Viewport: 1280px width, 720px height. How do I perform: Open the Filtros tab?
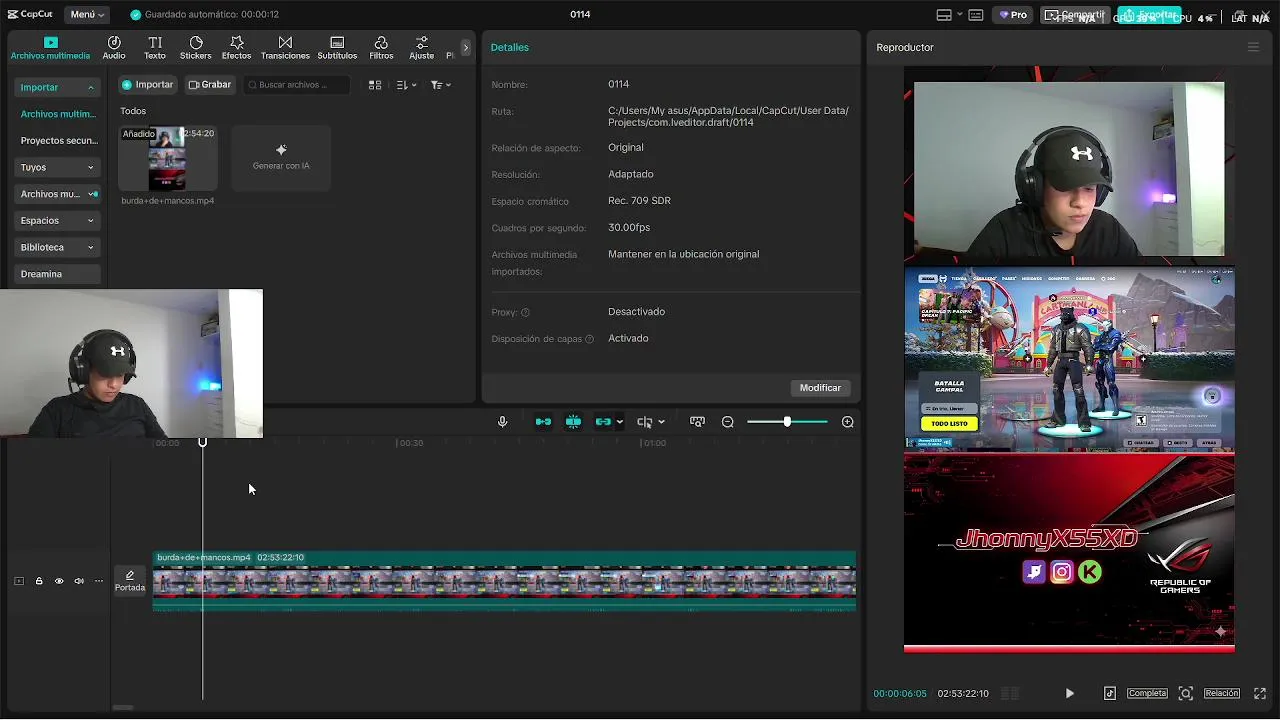(x=381, y=48)
